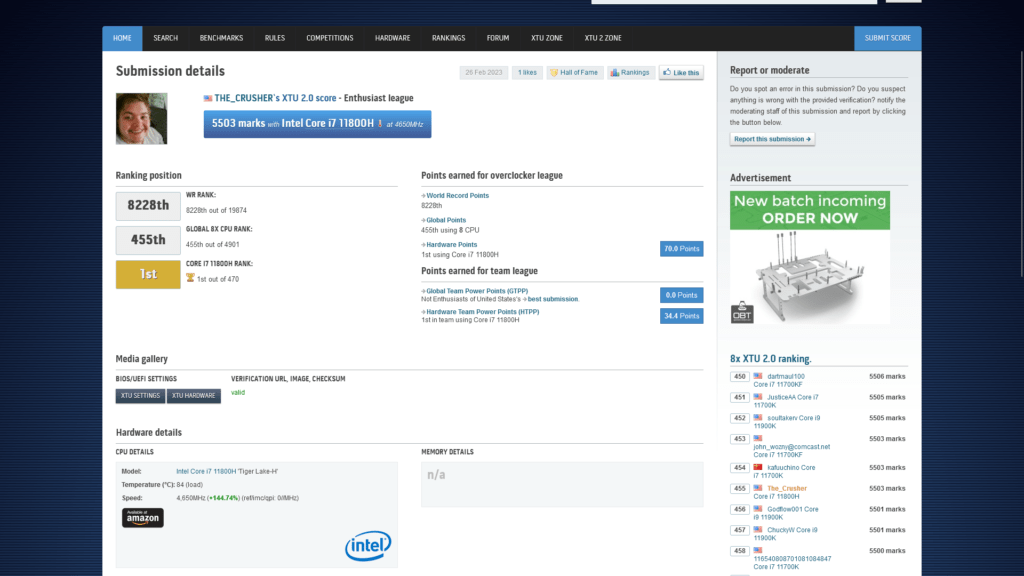The width and height of the screenshot is (1024, 576).
Task: Click the Intel logo in CPU details
Action: pyautogui.click(x=368, y=545)
